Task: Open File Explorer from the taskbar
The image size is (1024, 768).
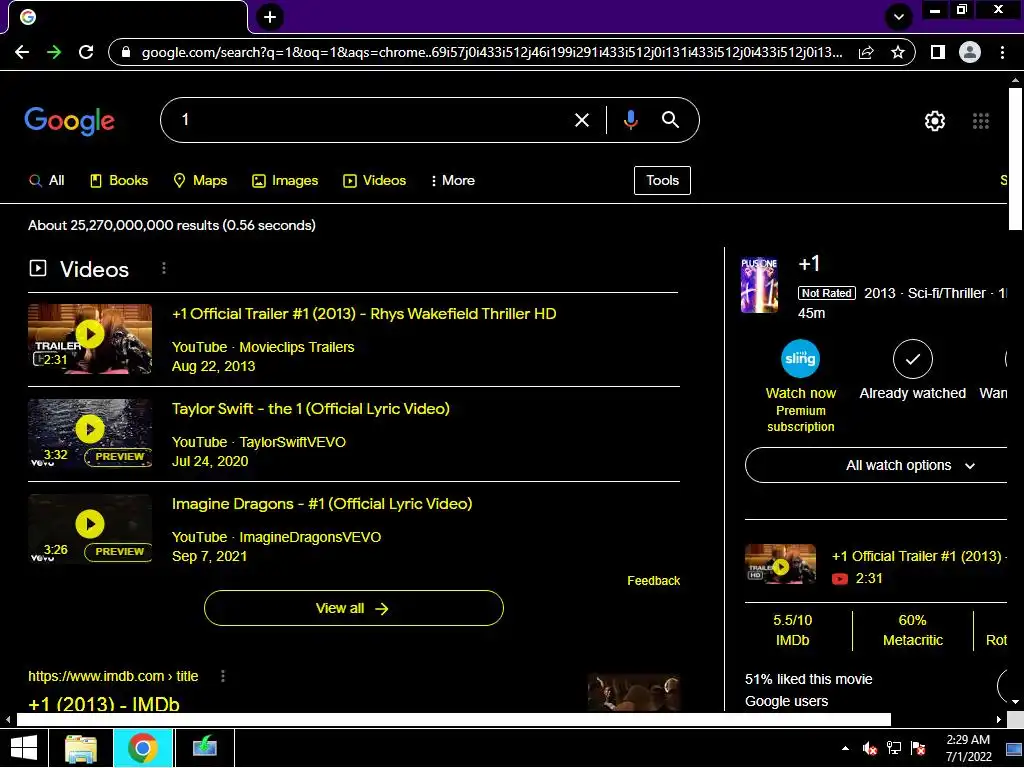Action: (81, 748)
